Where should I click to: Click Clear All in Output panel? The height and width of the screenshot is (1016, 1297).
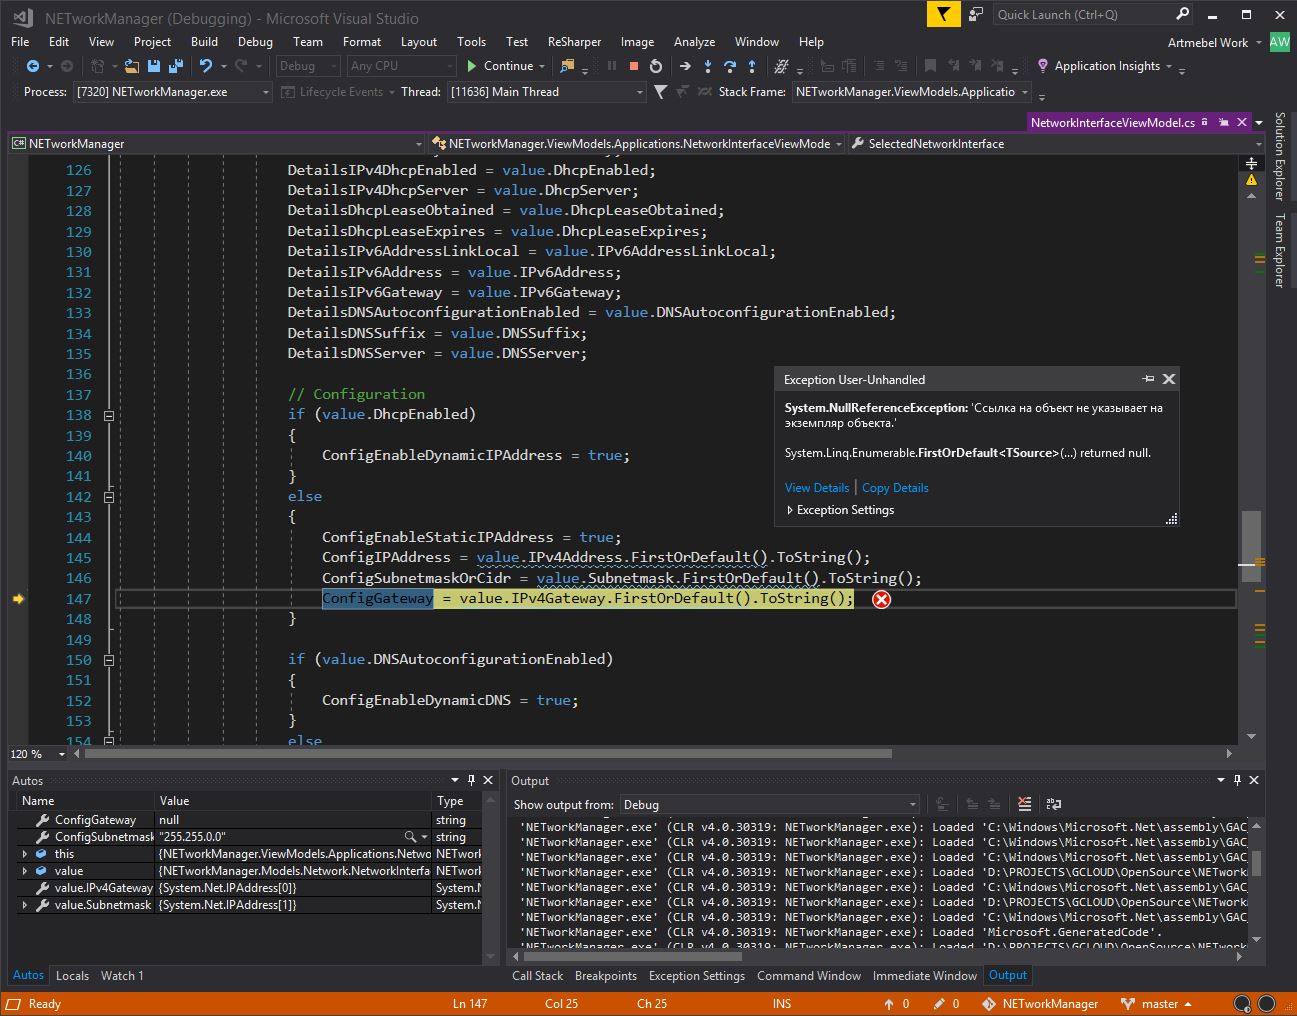coord(1024,804)
